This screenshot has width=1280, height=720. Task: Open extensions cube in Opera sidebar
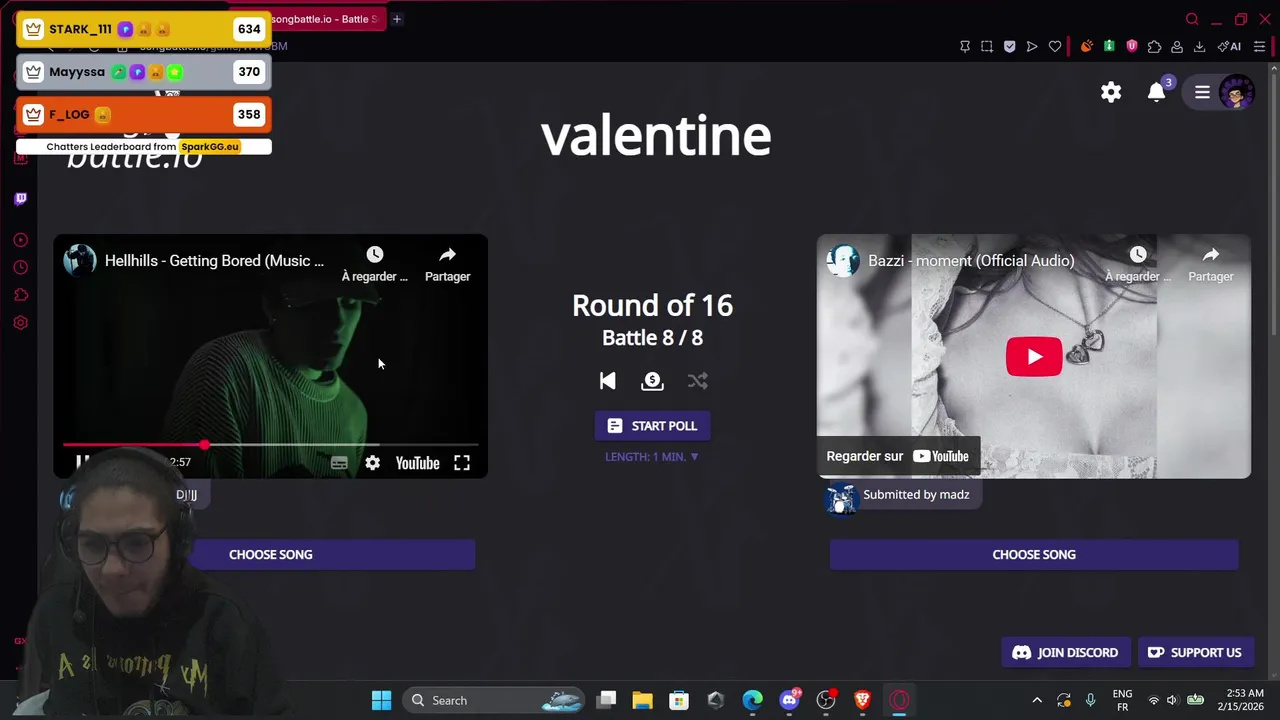pos(20,295)
